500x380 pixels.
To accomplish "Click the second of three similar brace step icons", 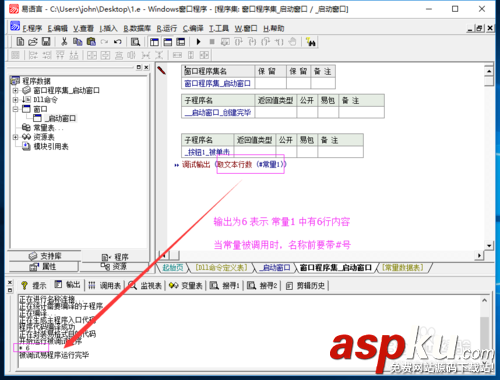I will coord(252,42).
